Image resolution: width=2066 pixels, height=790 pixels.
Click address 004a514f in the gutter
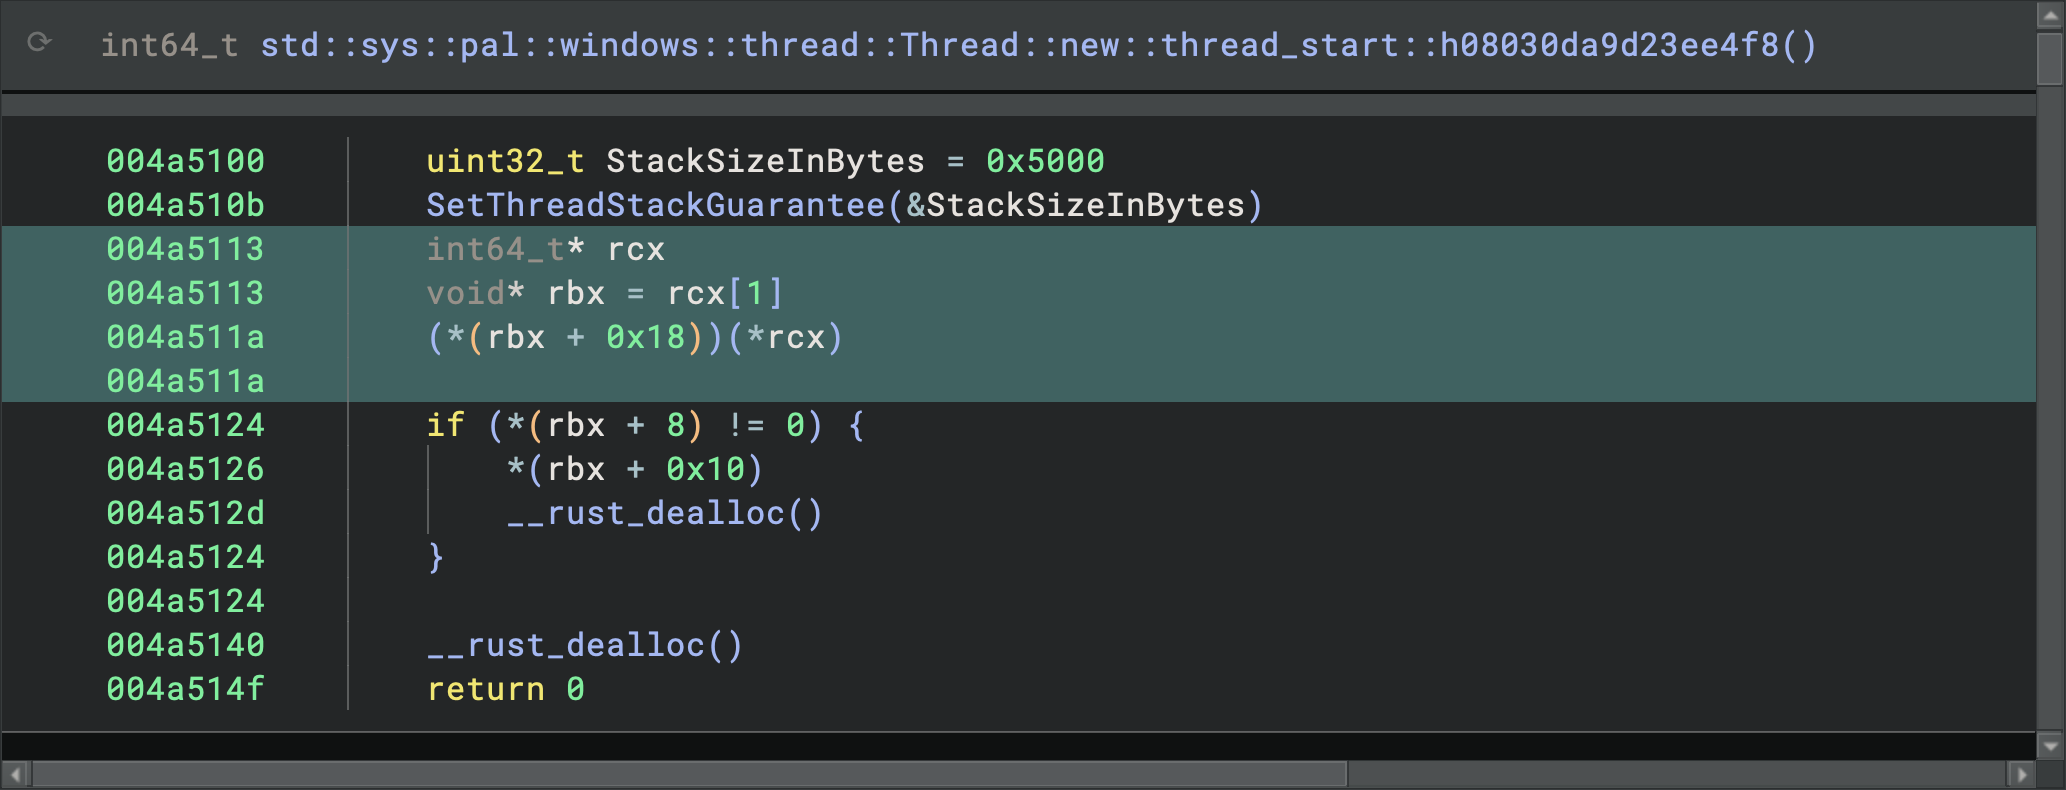pos(185,689)
